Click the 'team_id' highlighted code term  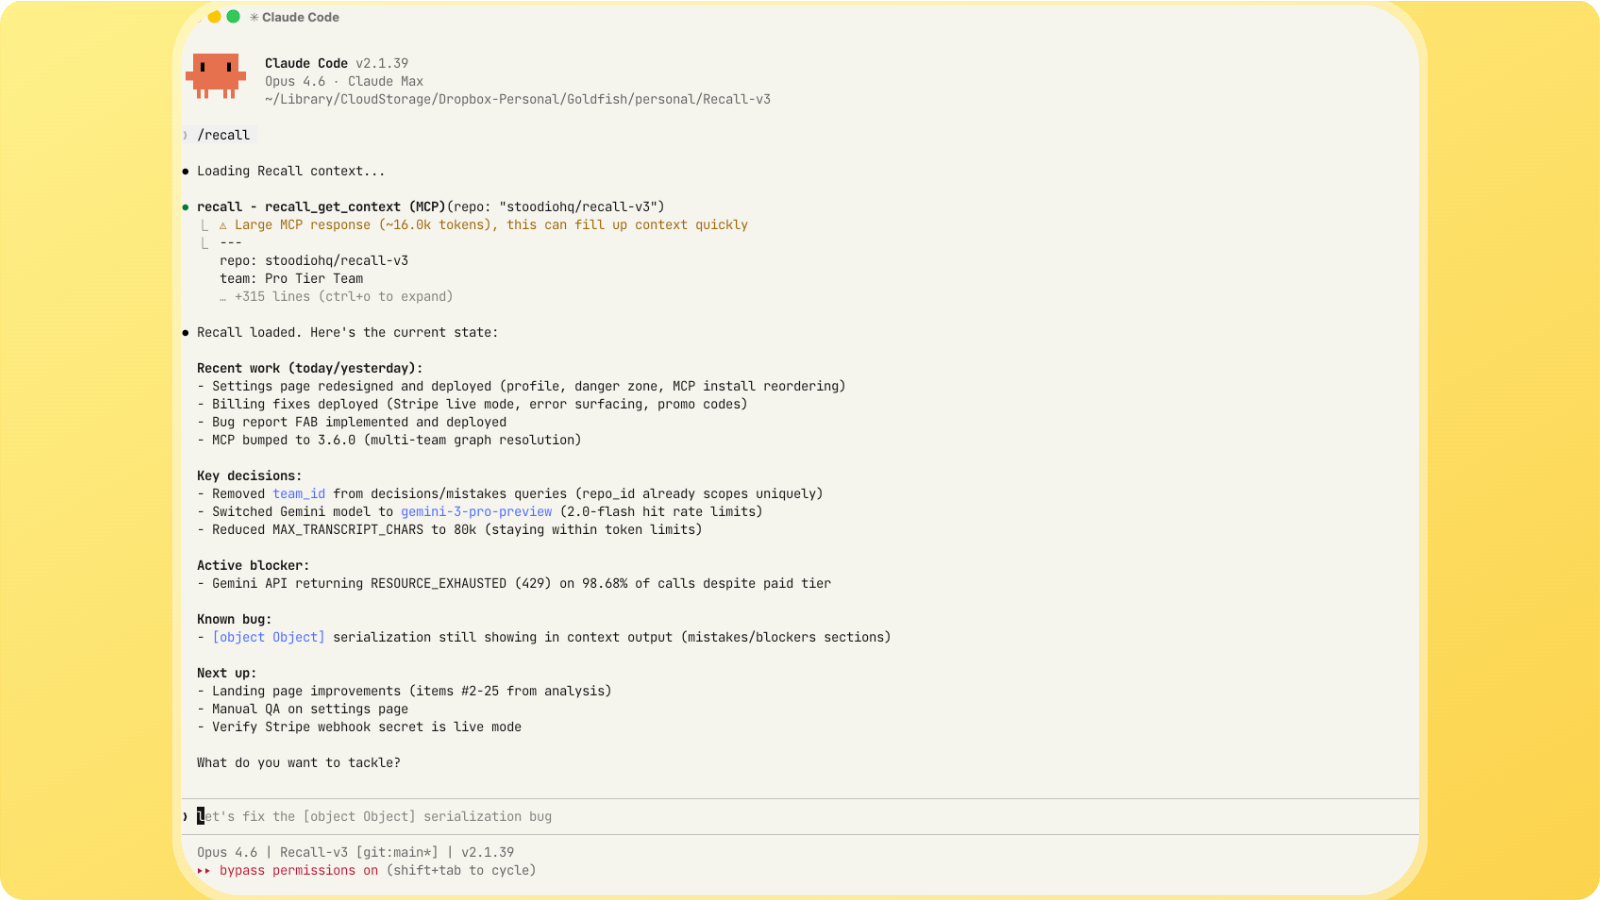pos(299,494)
